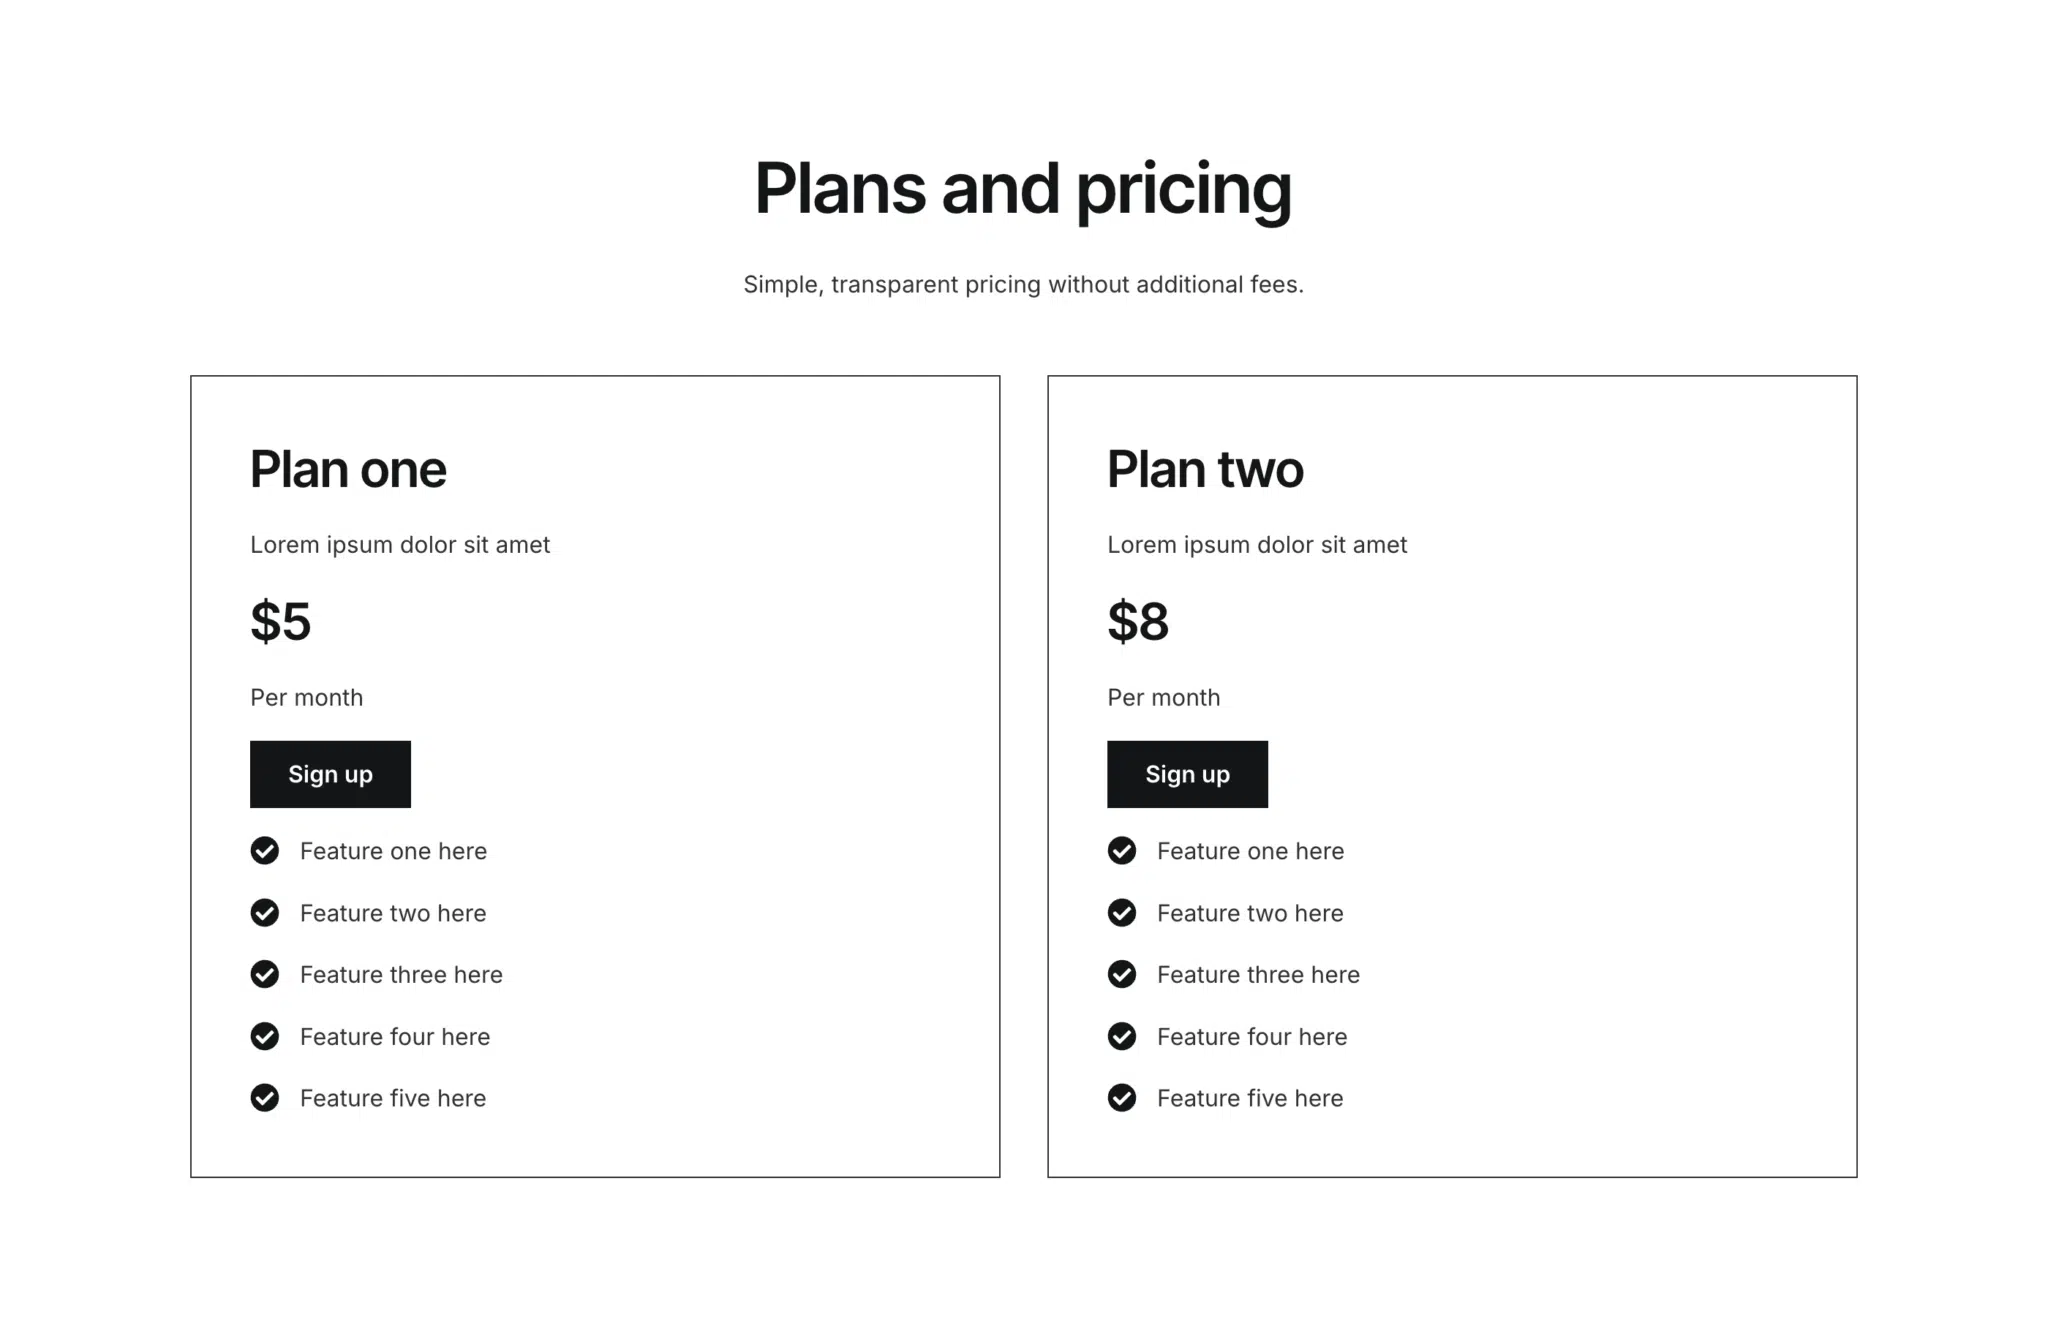
Task: Select the Per month label under $5
Action: [306, 697]
